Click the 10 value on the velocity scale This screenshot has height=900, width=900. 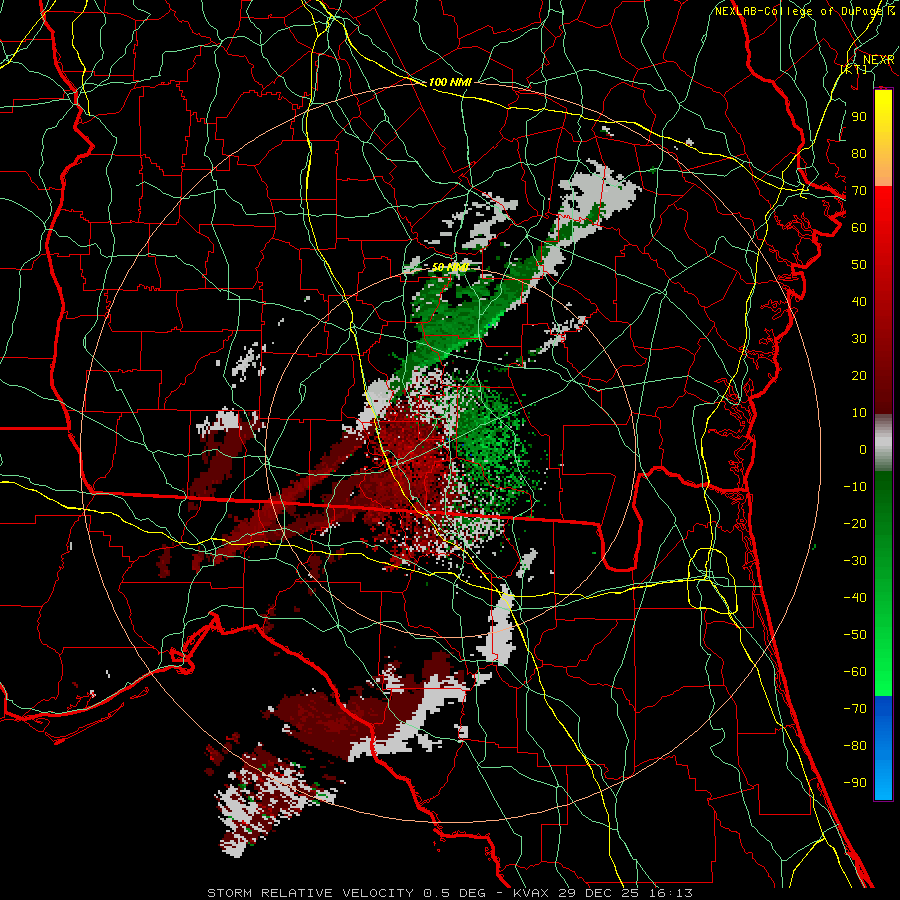859,413
